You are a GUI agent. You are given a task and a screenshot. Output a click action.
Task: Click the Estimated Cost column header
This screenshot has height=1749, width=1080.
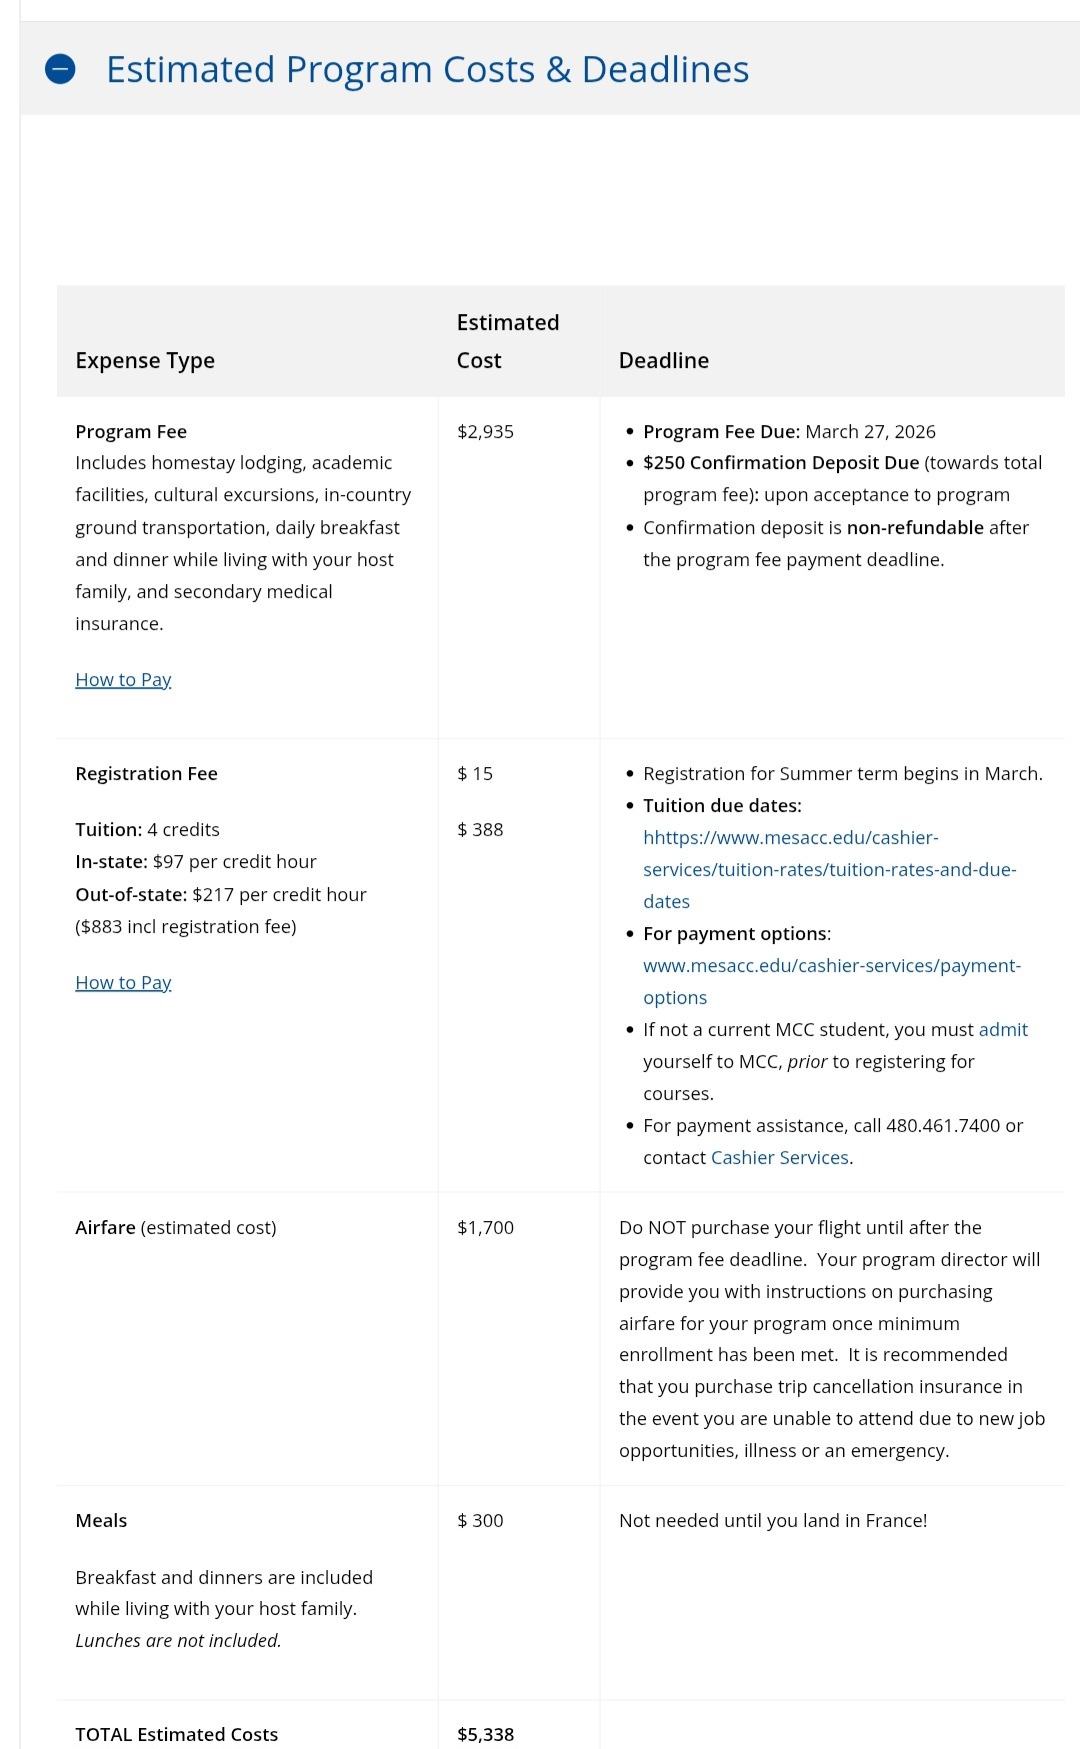pos(507,341)
